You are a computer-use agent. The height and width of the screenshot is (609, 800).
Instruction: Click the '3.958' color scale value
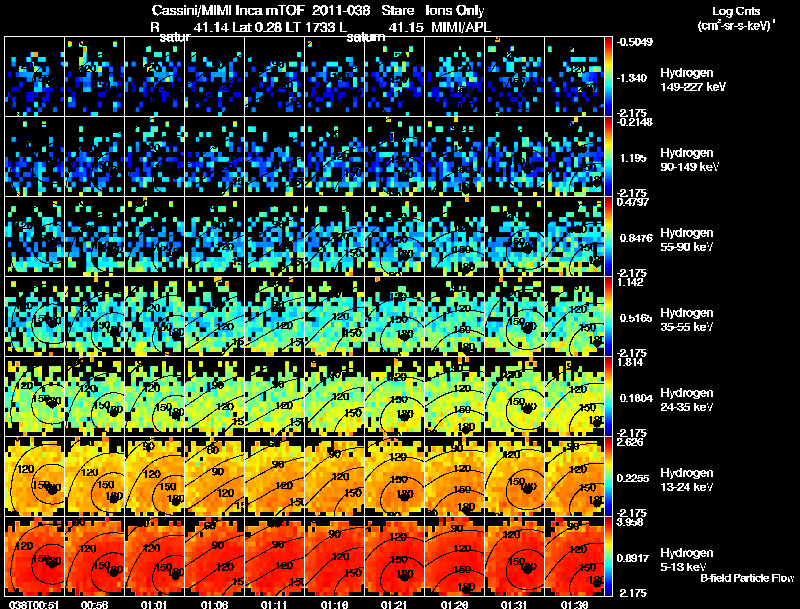pos(630,522)
